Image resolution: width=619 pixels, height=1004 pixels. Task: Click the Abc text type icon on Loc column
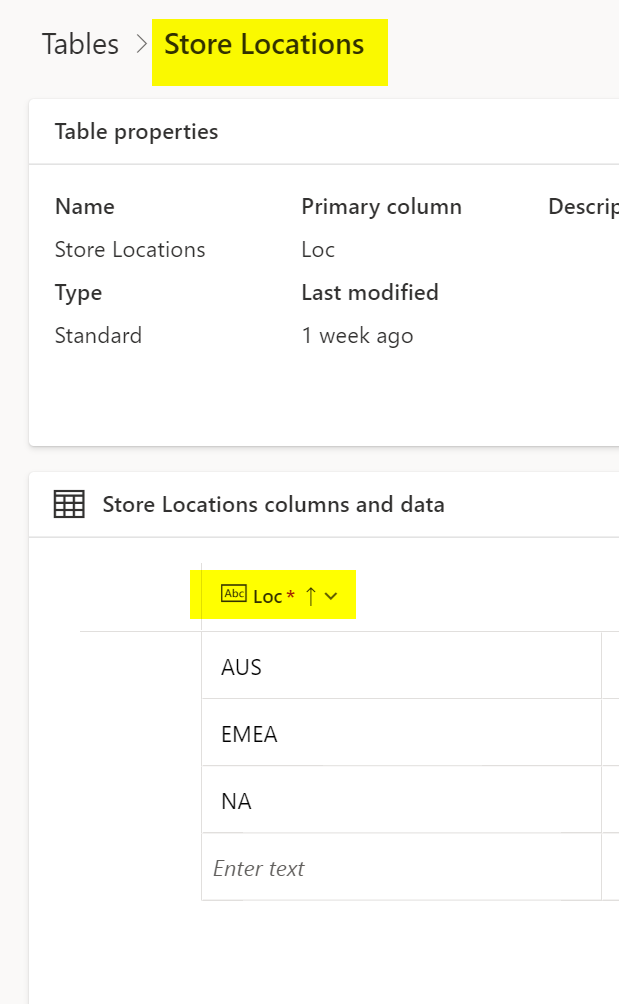[233, 594]
